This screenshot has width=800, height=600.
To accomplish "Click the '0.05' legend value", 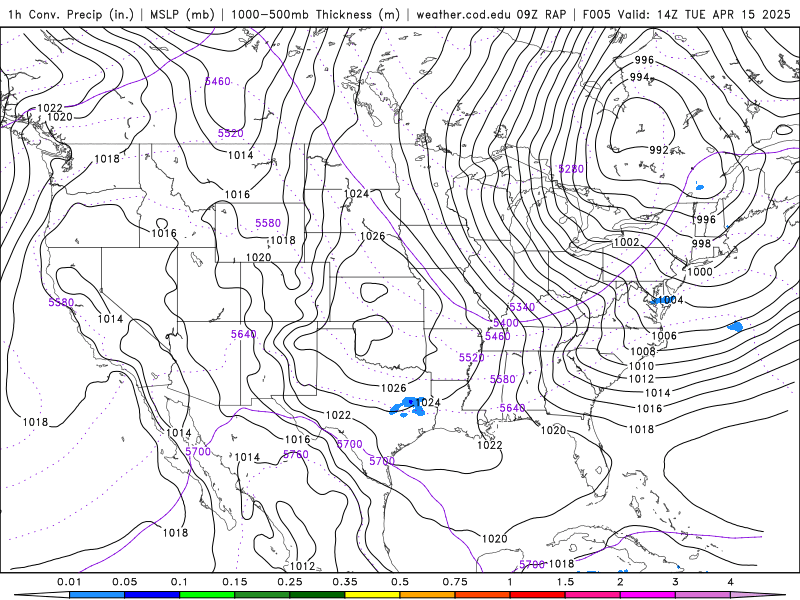I will pos(124,582).
